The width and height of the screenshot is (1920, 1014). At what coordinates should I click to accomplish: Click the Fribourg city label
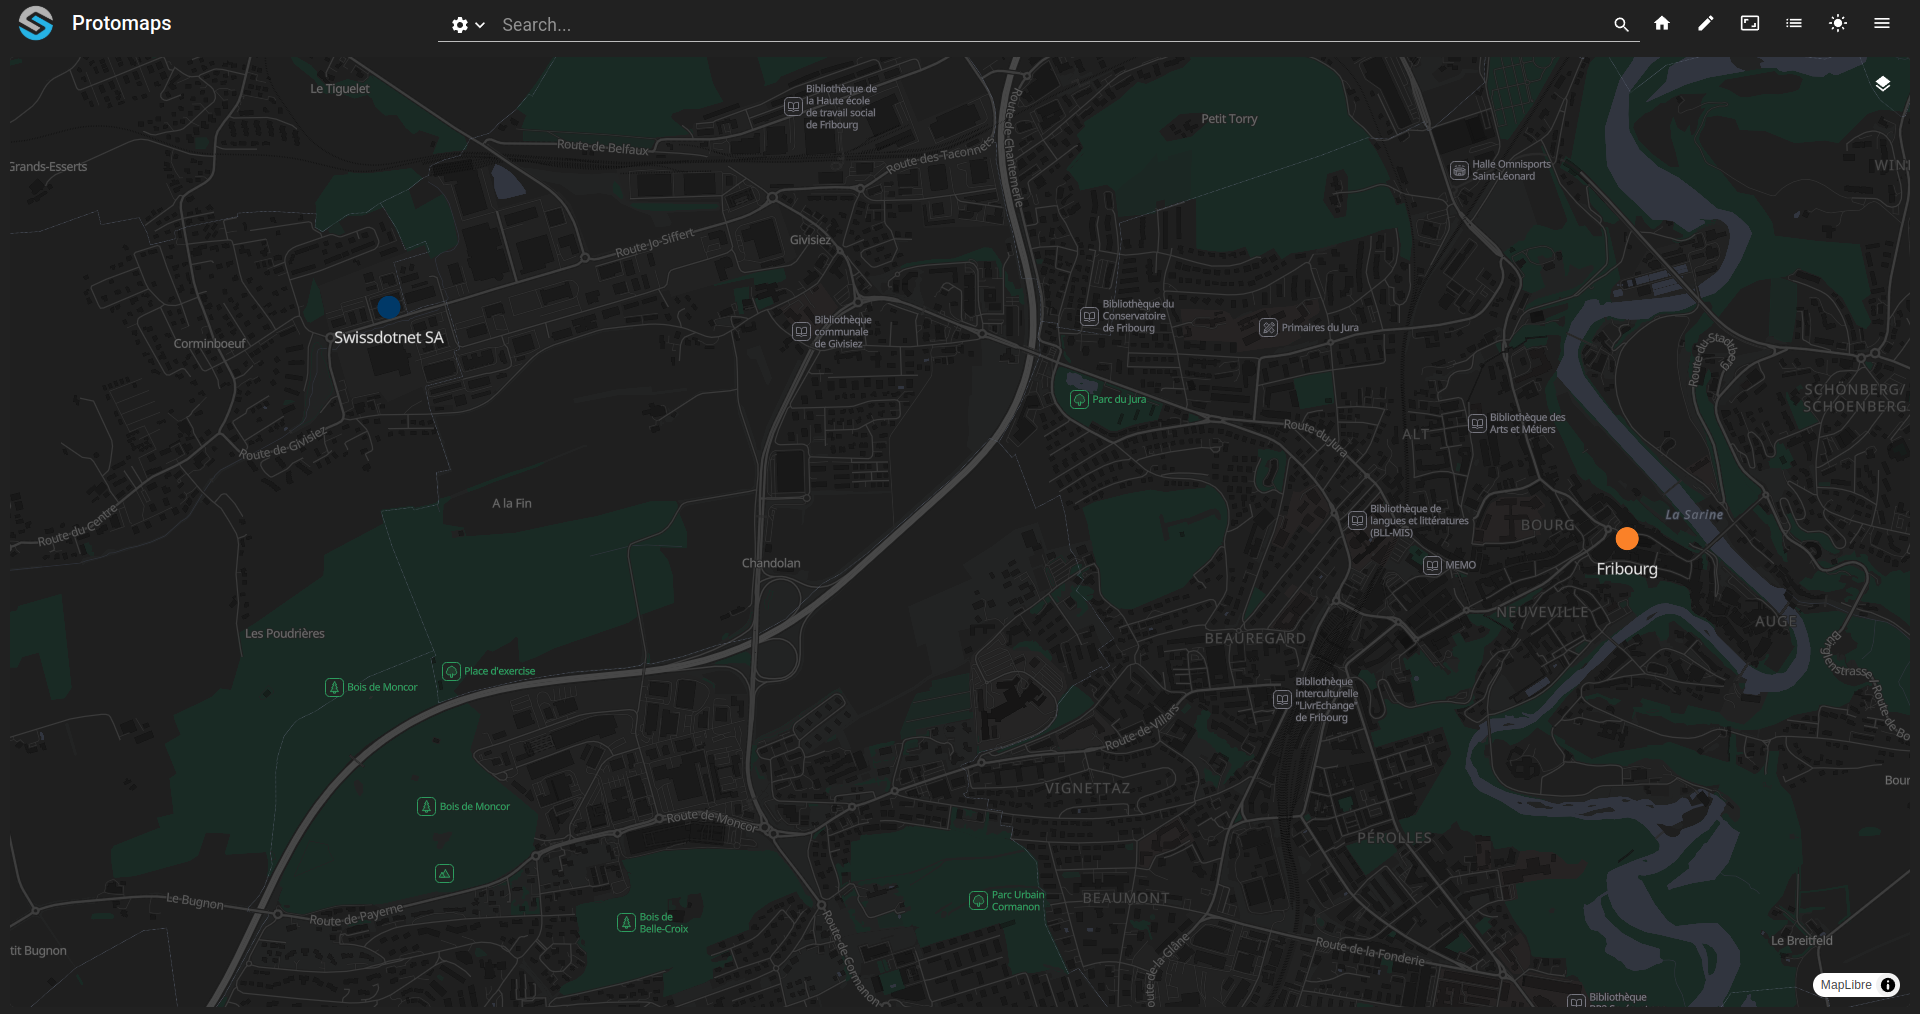[x=1627, y=569]
